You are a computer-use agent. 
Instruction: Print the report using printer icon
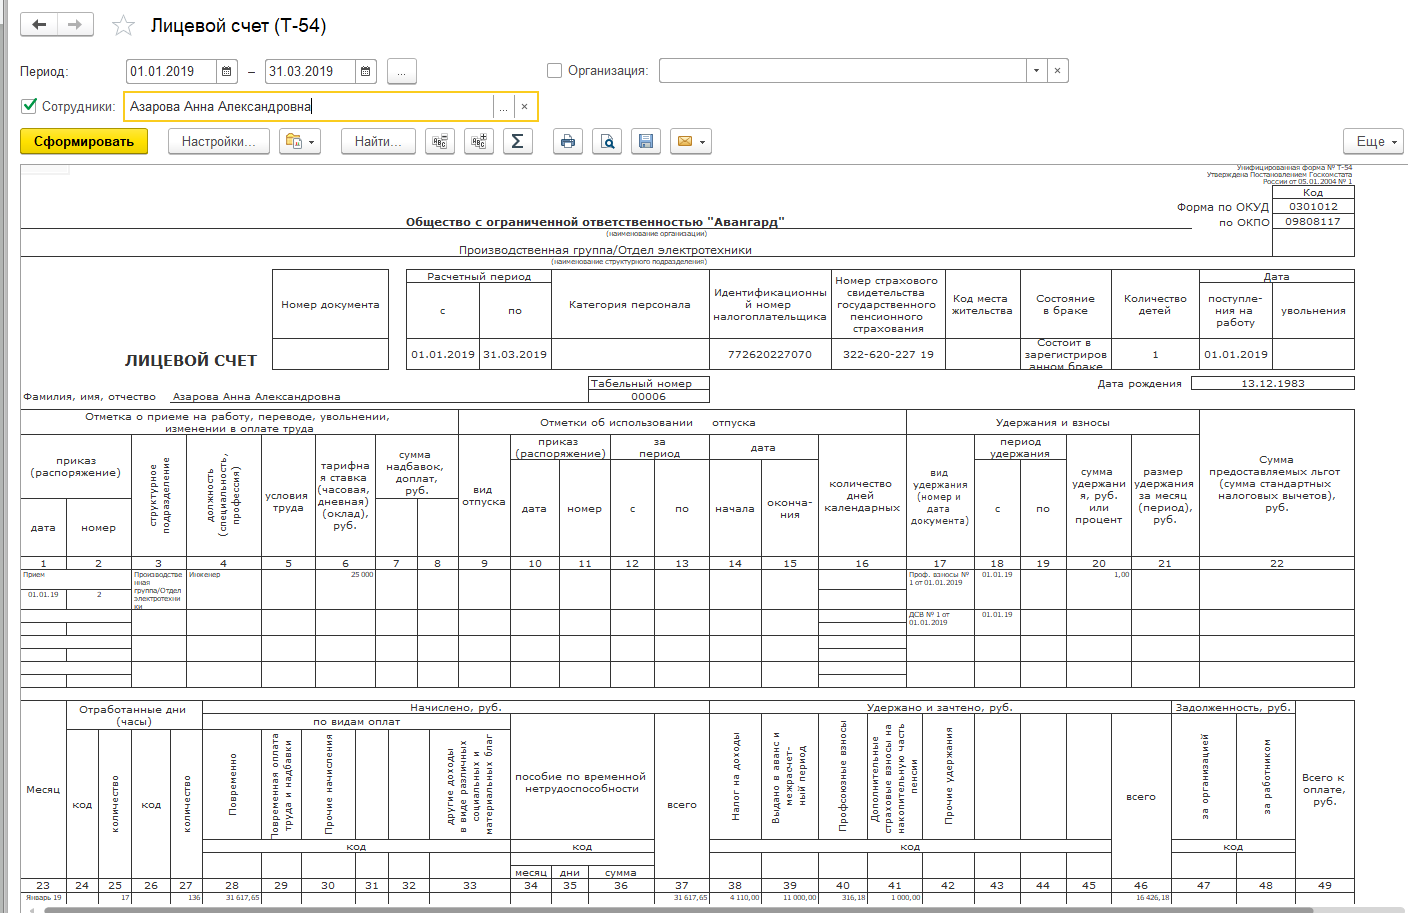click(x=568, y=142)
